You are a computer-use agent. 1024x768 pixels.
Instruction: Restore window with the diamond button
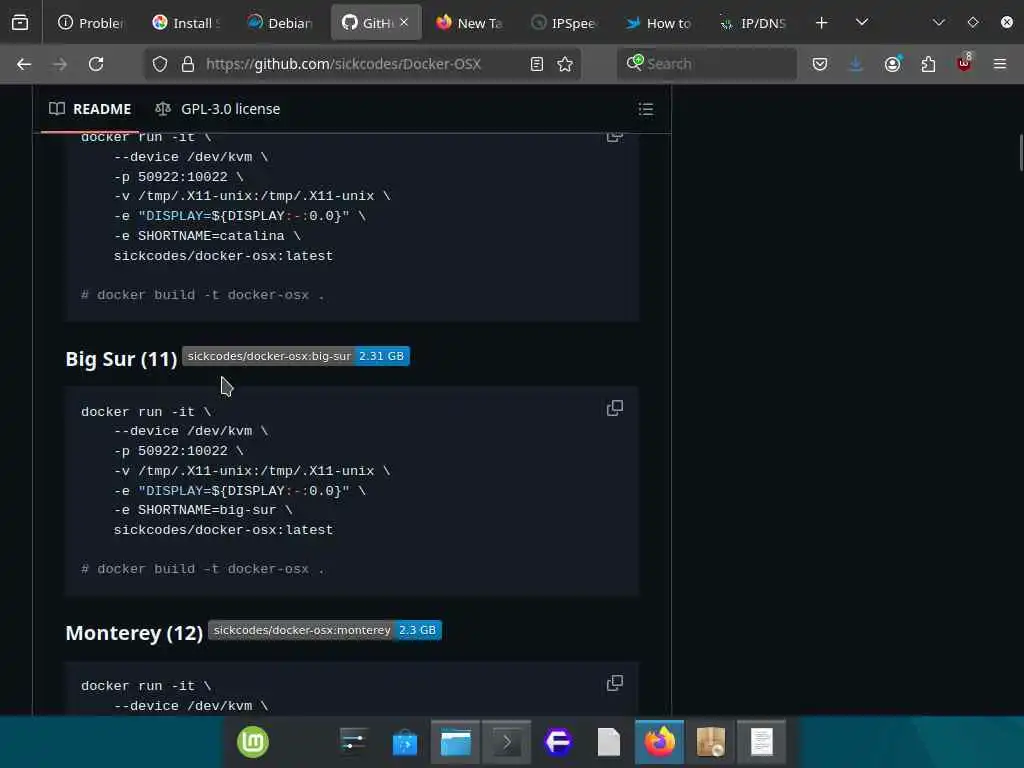972,23
